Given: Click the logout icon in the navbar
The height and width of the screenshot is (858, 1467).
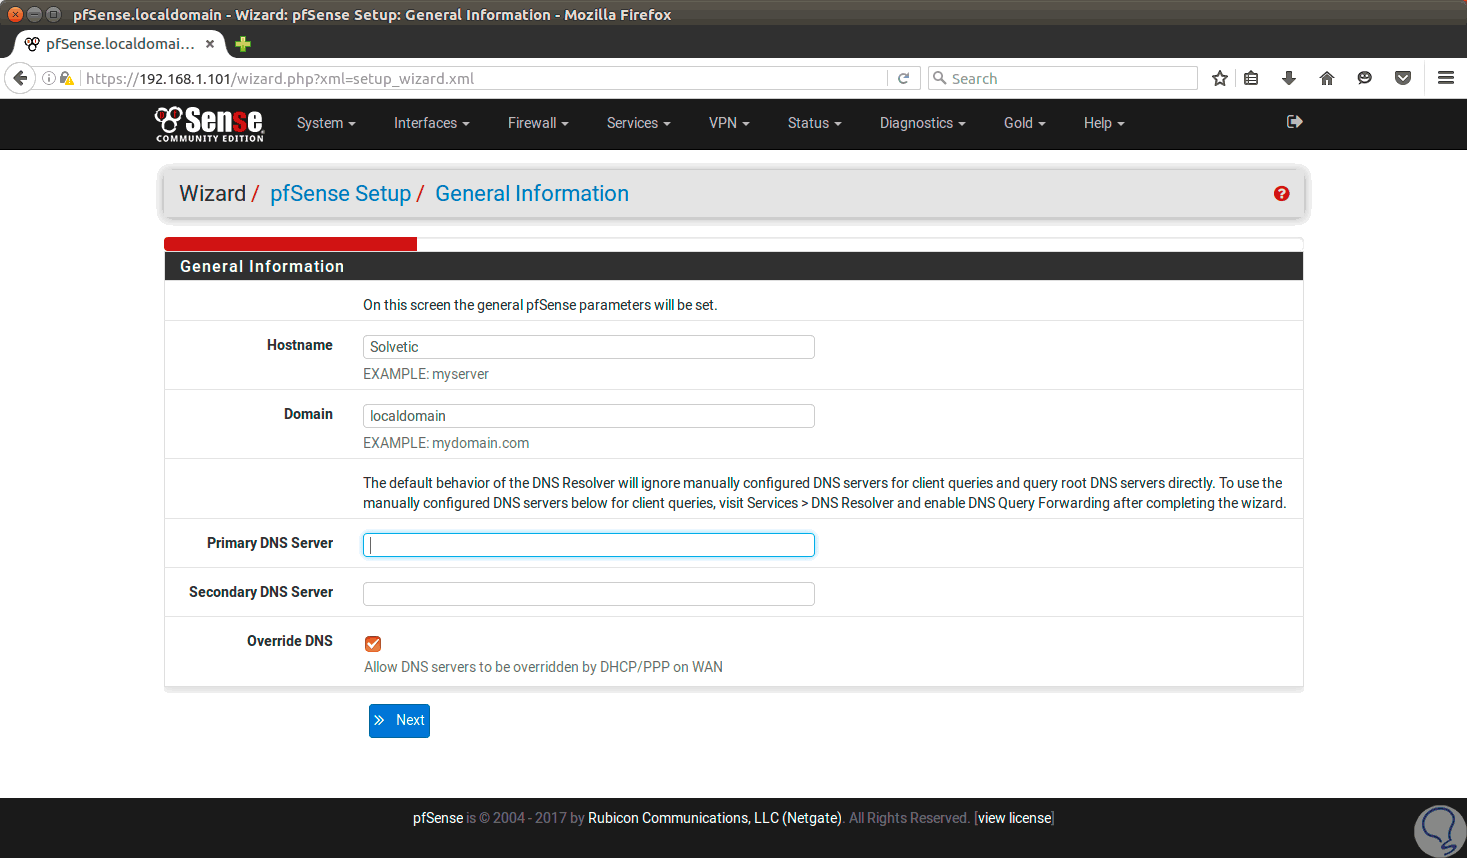Looking at the screenshot, I should pyautogui.click(x=1295, y=122).
